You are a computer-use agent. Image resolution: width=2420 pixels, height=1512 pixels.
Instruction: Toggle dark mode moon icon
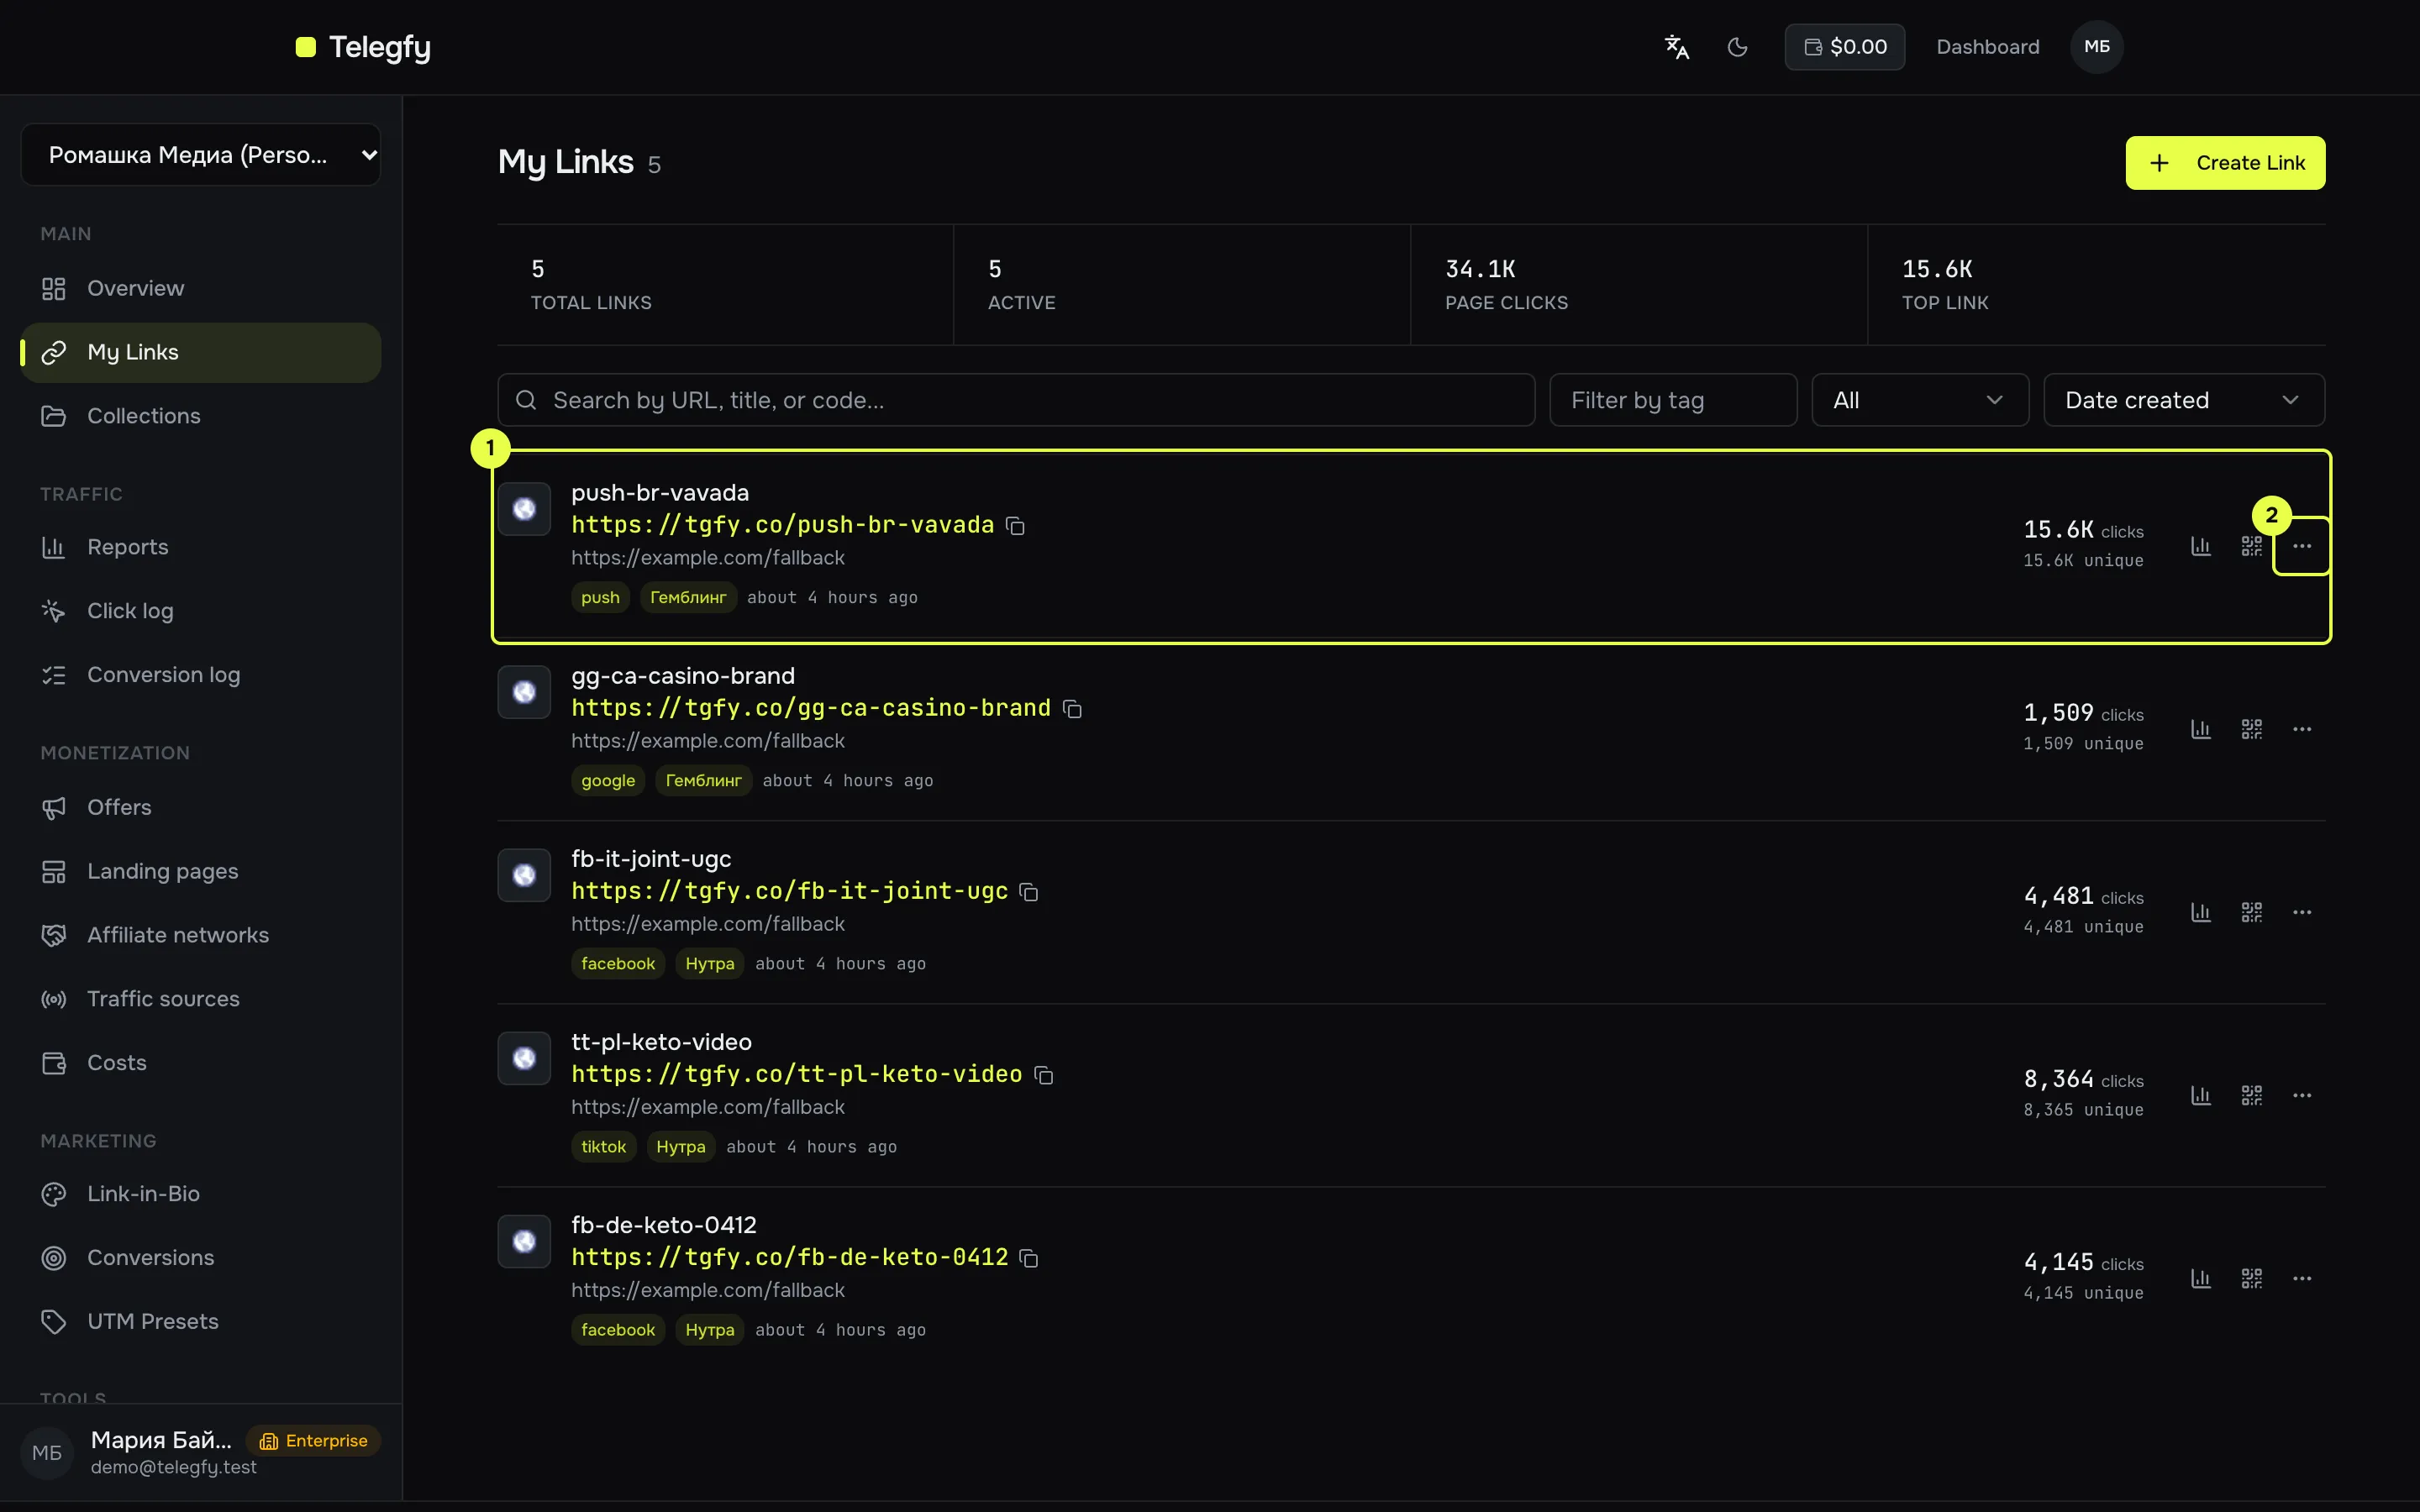pyautogui.click(x=1738, y=47)
